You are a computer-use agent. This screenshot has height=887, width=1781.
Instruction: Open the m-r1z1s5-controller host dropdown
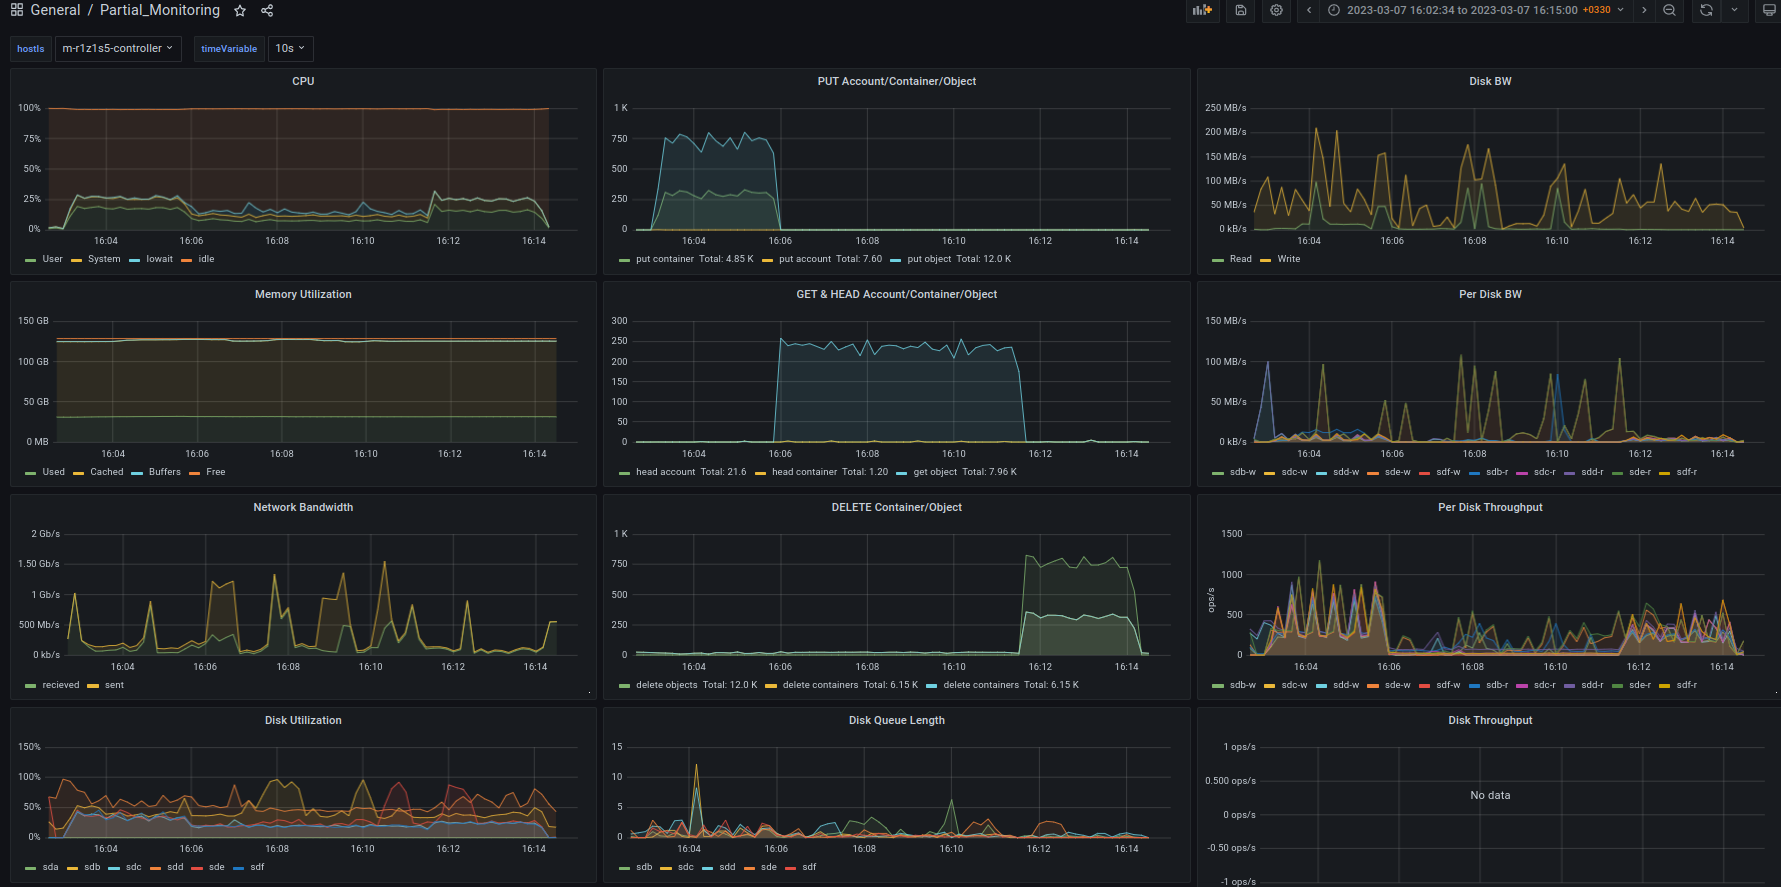[118, 48]
